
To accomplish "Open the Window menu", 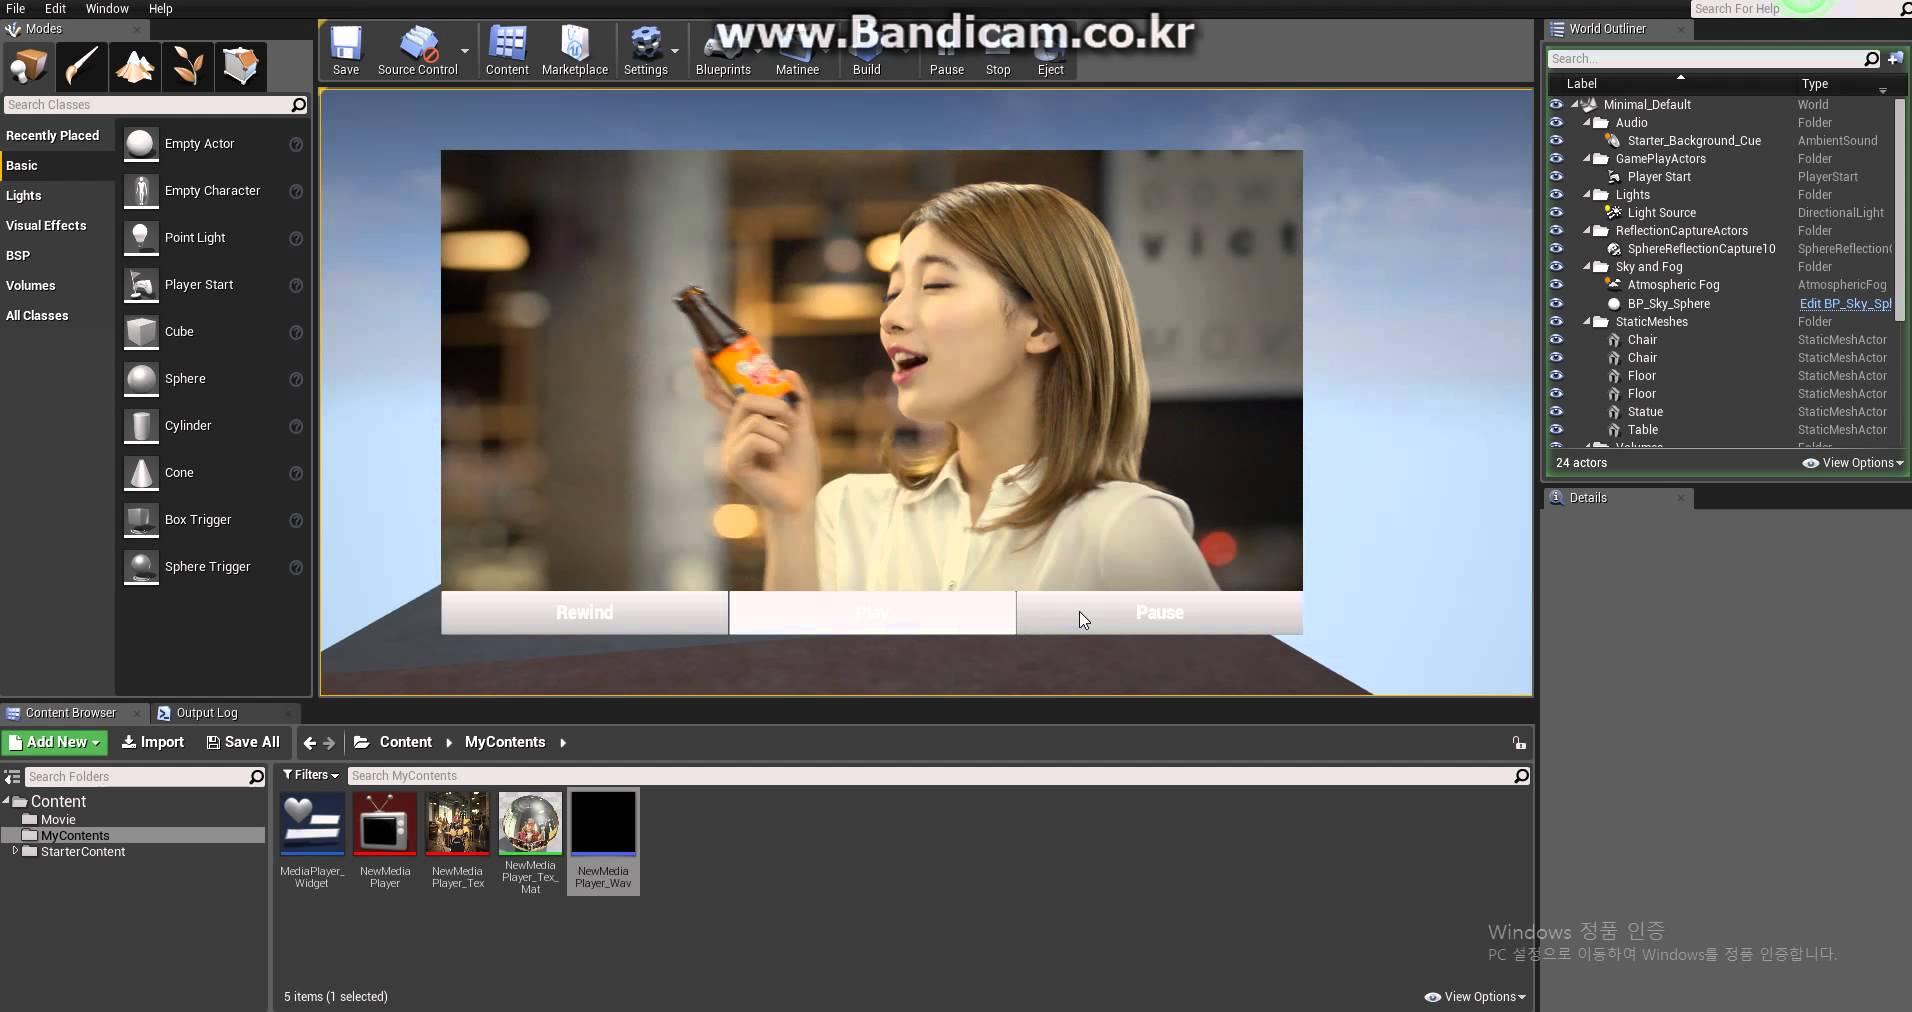I will (x=107, y=8).
